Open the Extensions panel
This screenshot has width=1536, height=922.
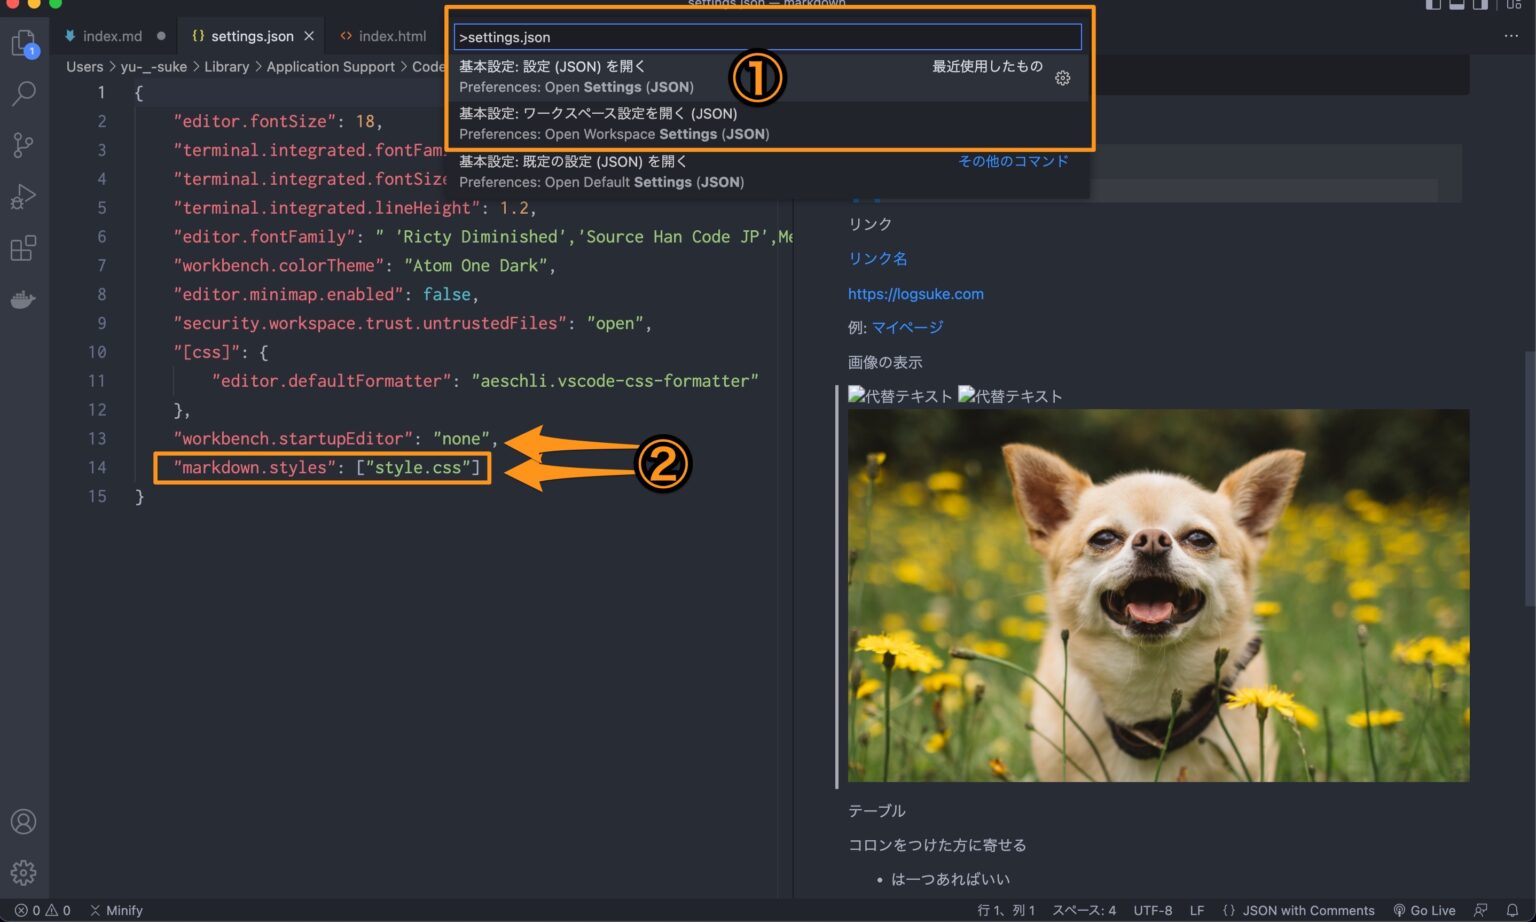pos(24,248)
